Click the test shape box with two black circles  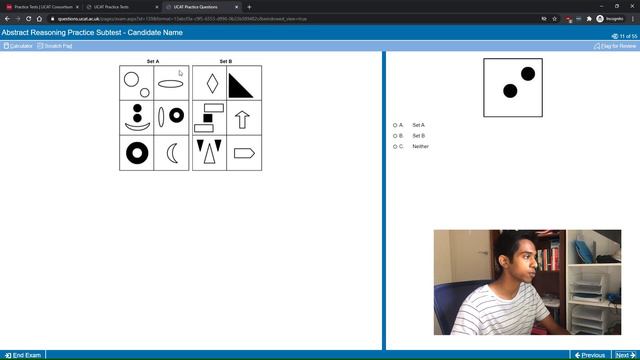(513, 87)
